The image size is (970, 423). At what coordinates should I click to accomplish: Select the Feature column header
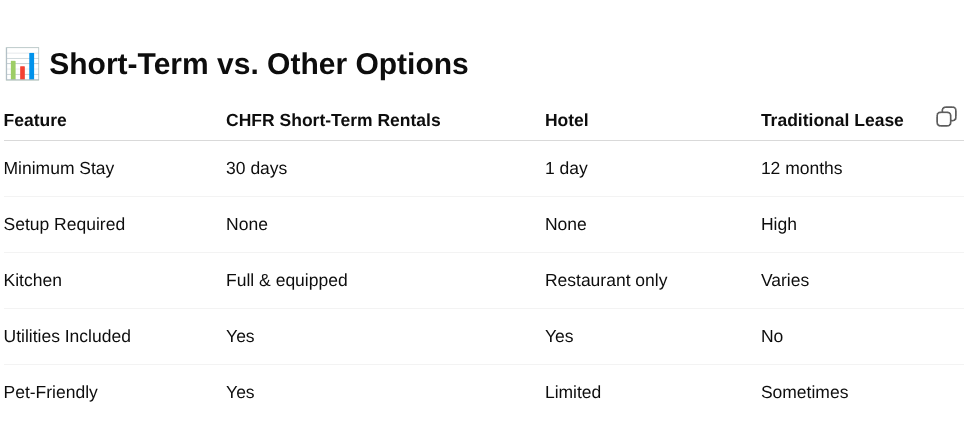coord(35,120)
